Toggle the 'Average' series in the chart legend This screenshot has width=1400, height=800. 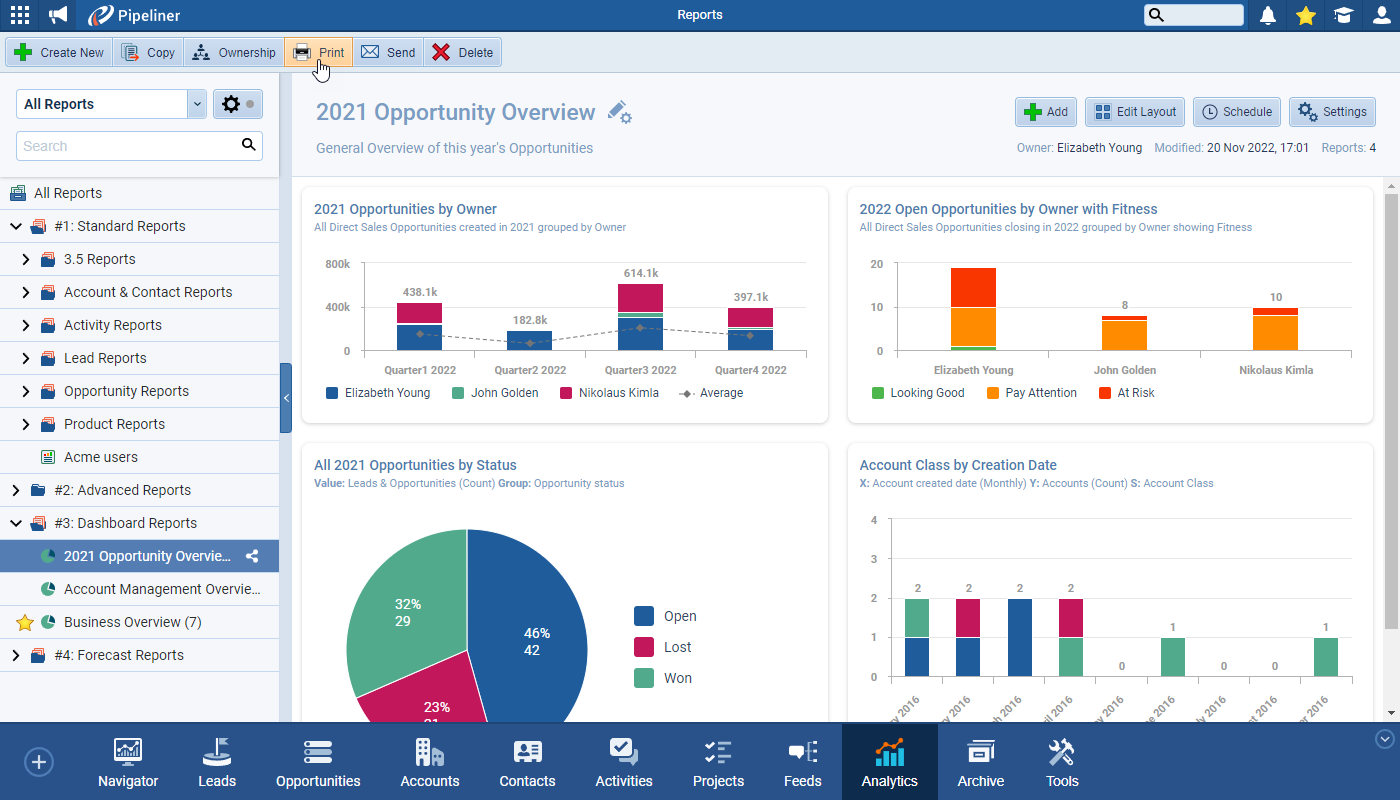[710, 392]
